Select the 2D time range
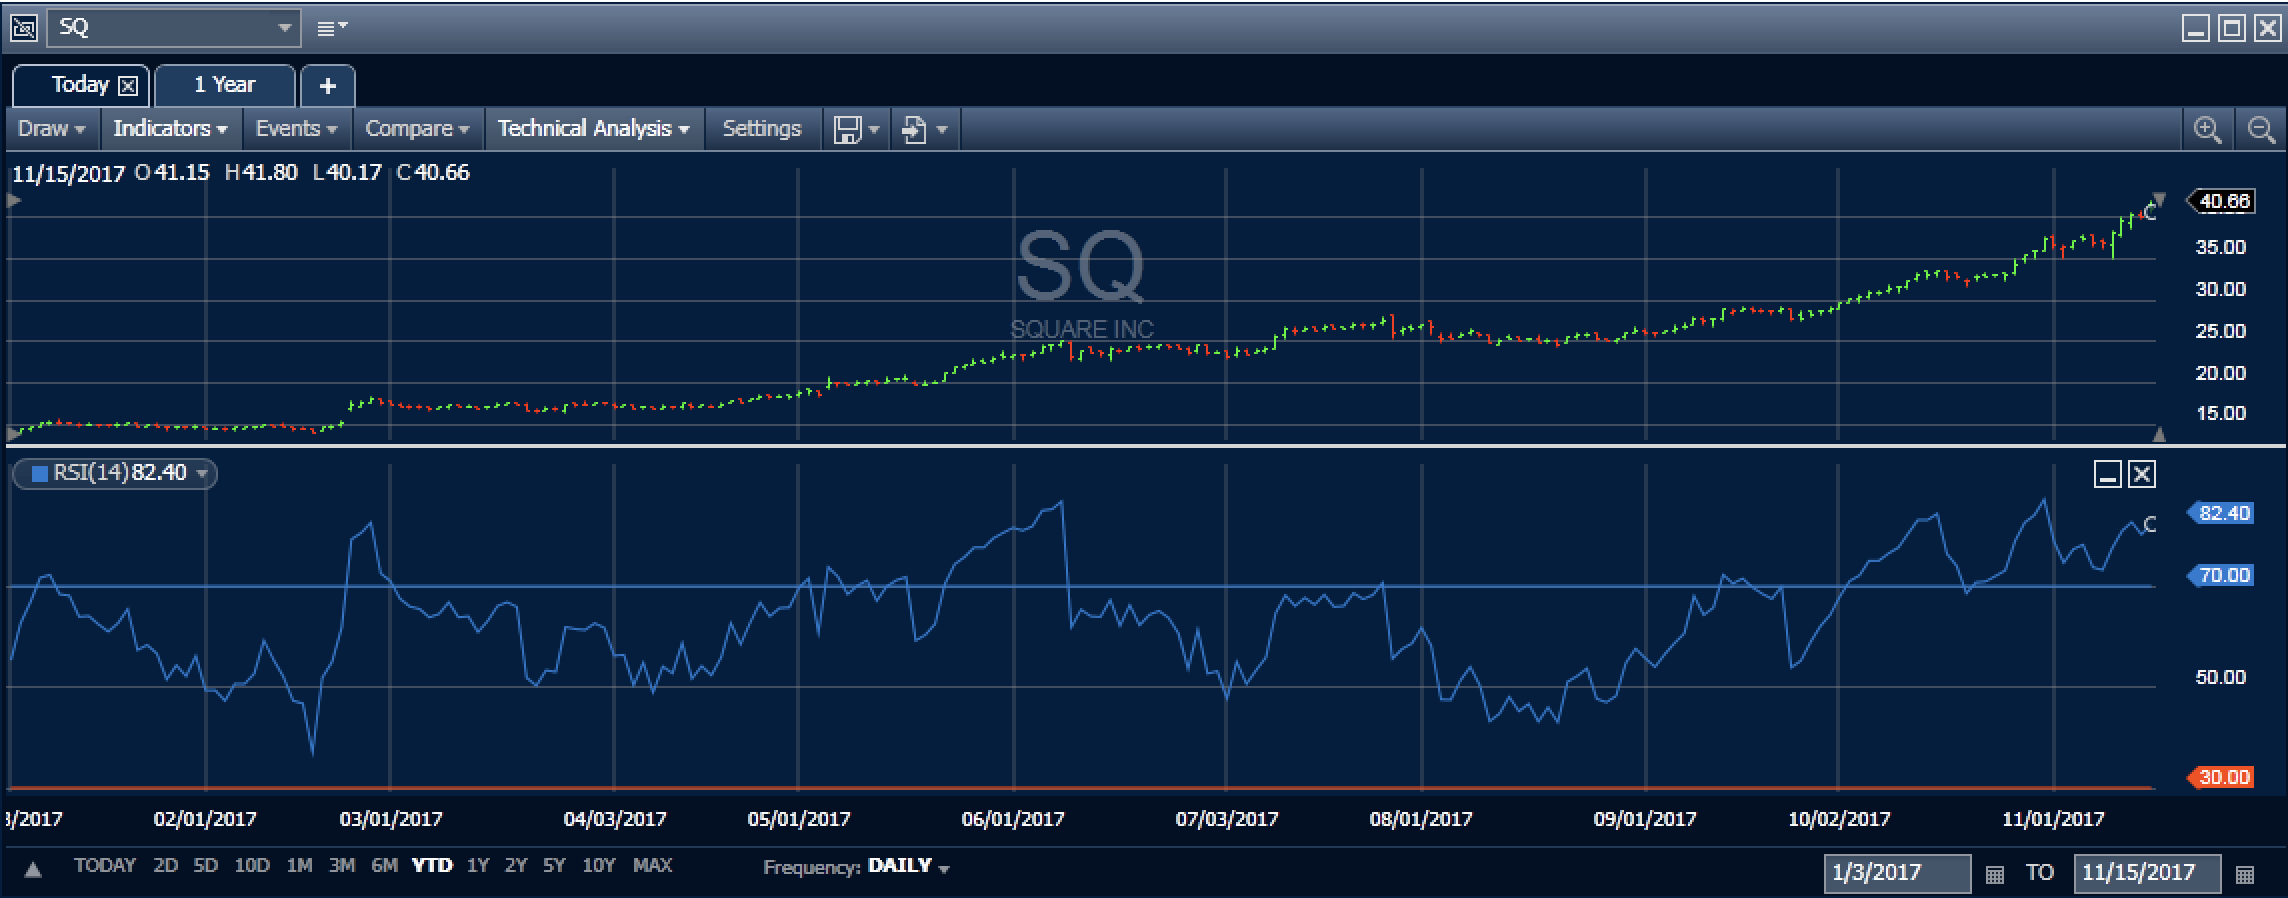This screenshot has width=2288, height=898. [x=165, y=866]
